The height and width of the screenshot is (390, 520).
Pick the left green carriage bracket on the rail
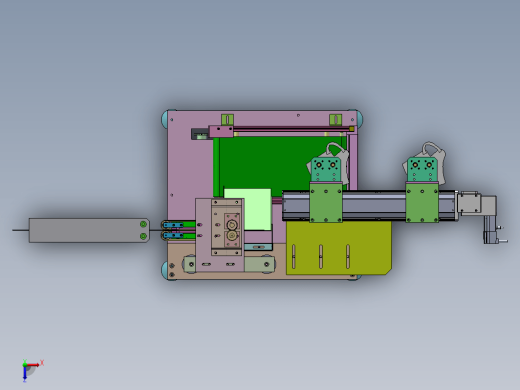click(326, 202)
